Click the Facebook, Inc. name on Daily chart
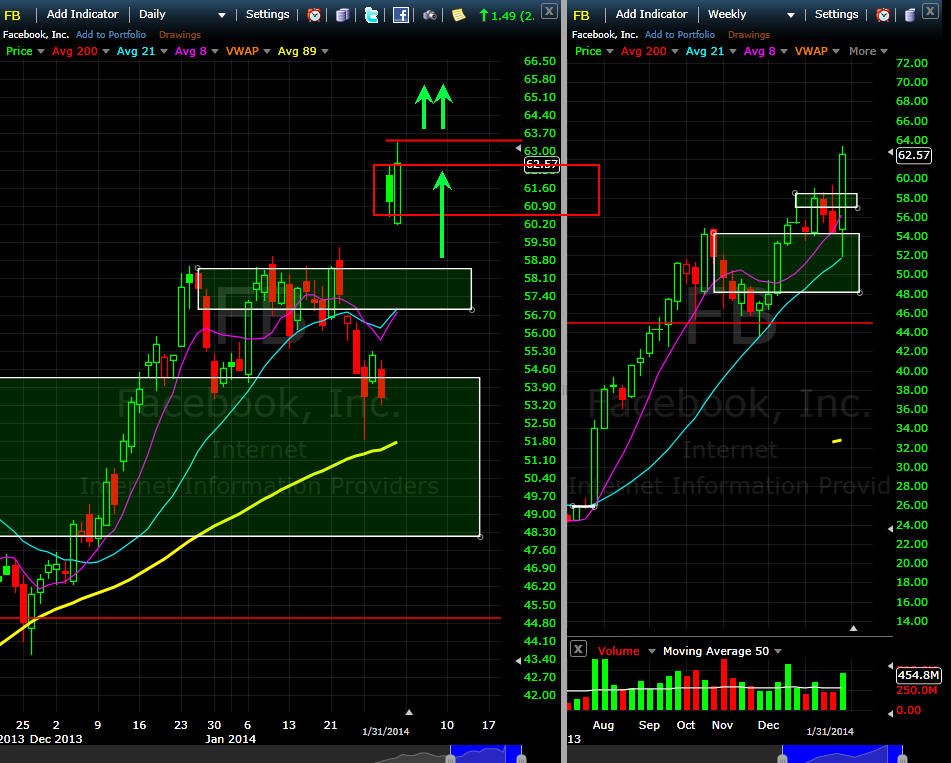Image resolution: width=951 pixels, height=763 pixels. point(36,35)
